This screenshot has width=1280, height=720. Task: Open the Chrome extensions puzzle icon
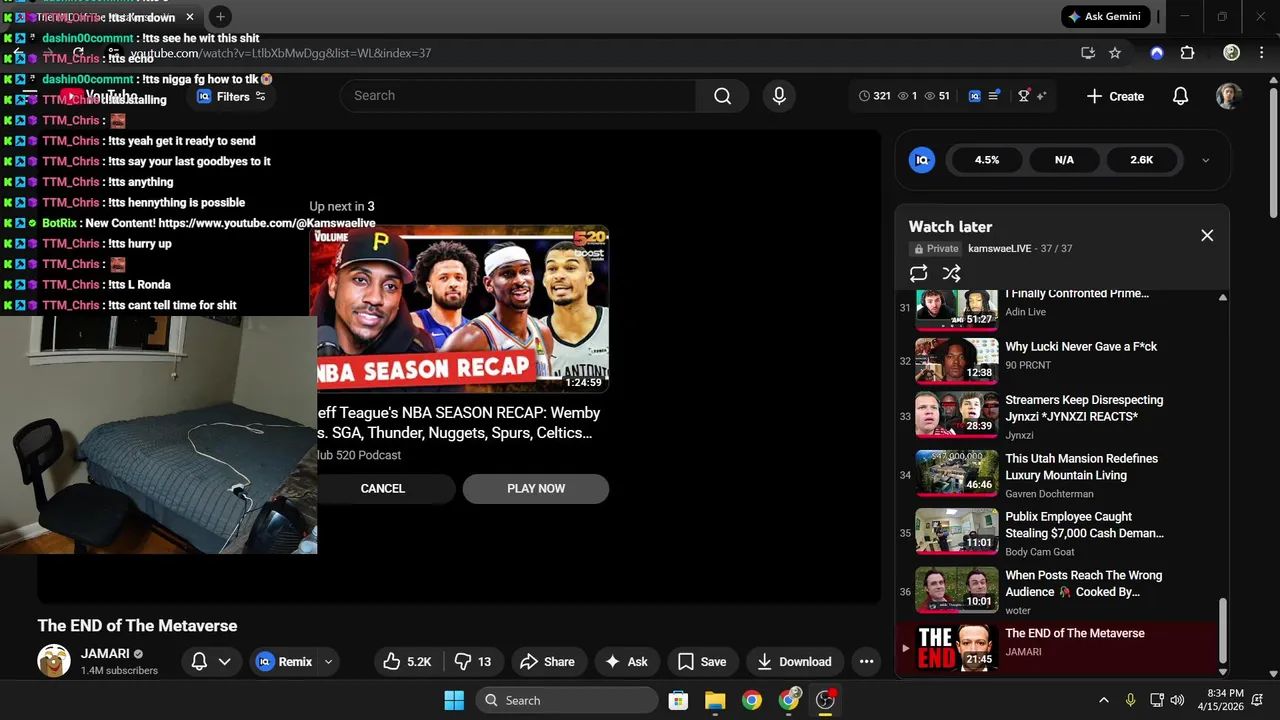(x=1188, y=53)
